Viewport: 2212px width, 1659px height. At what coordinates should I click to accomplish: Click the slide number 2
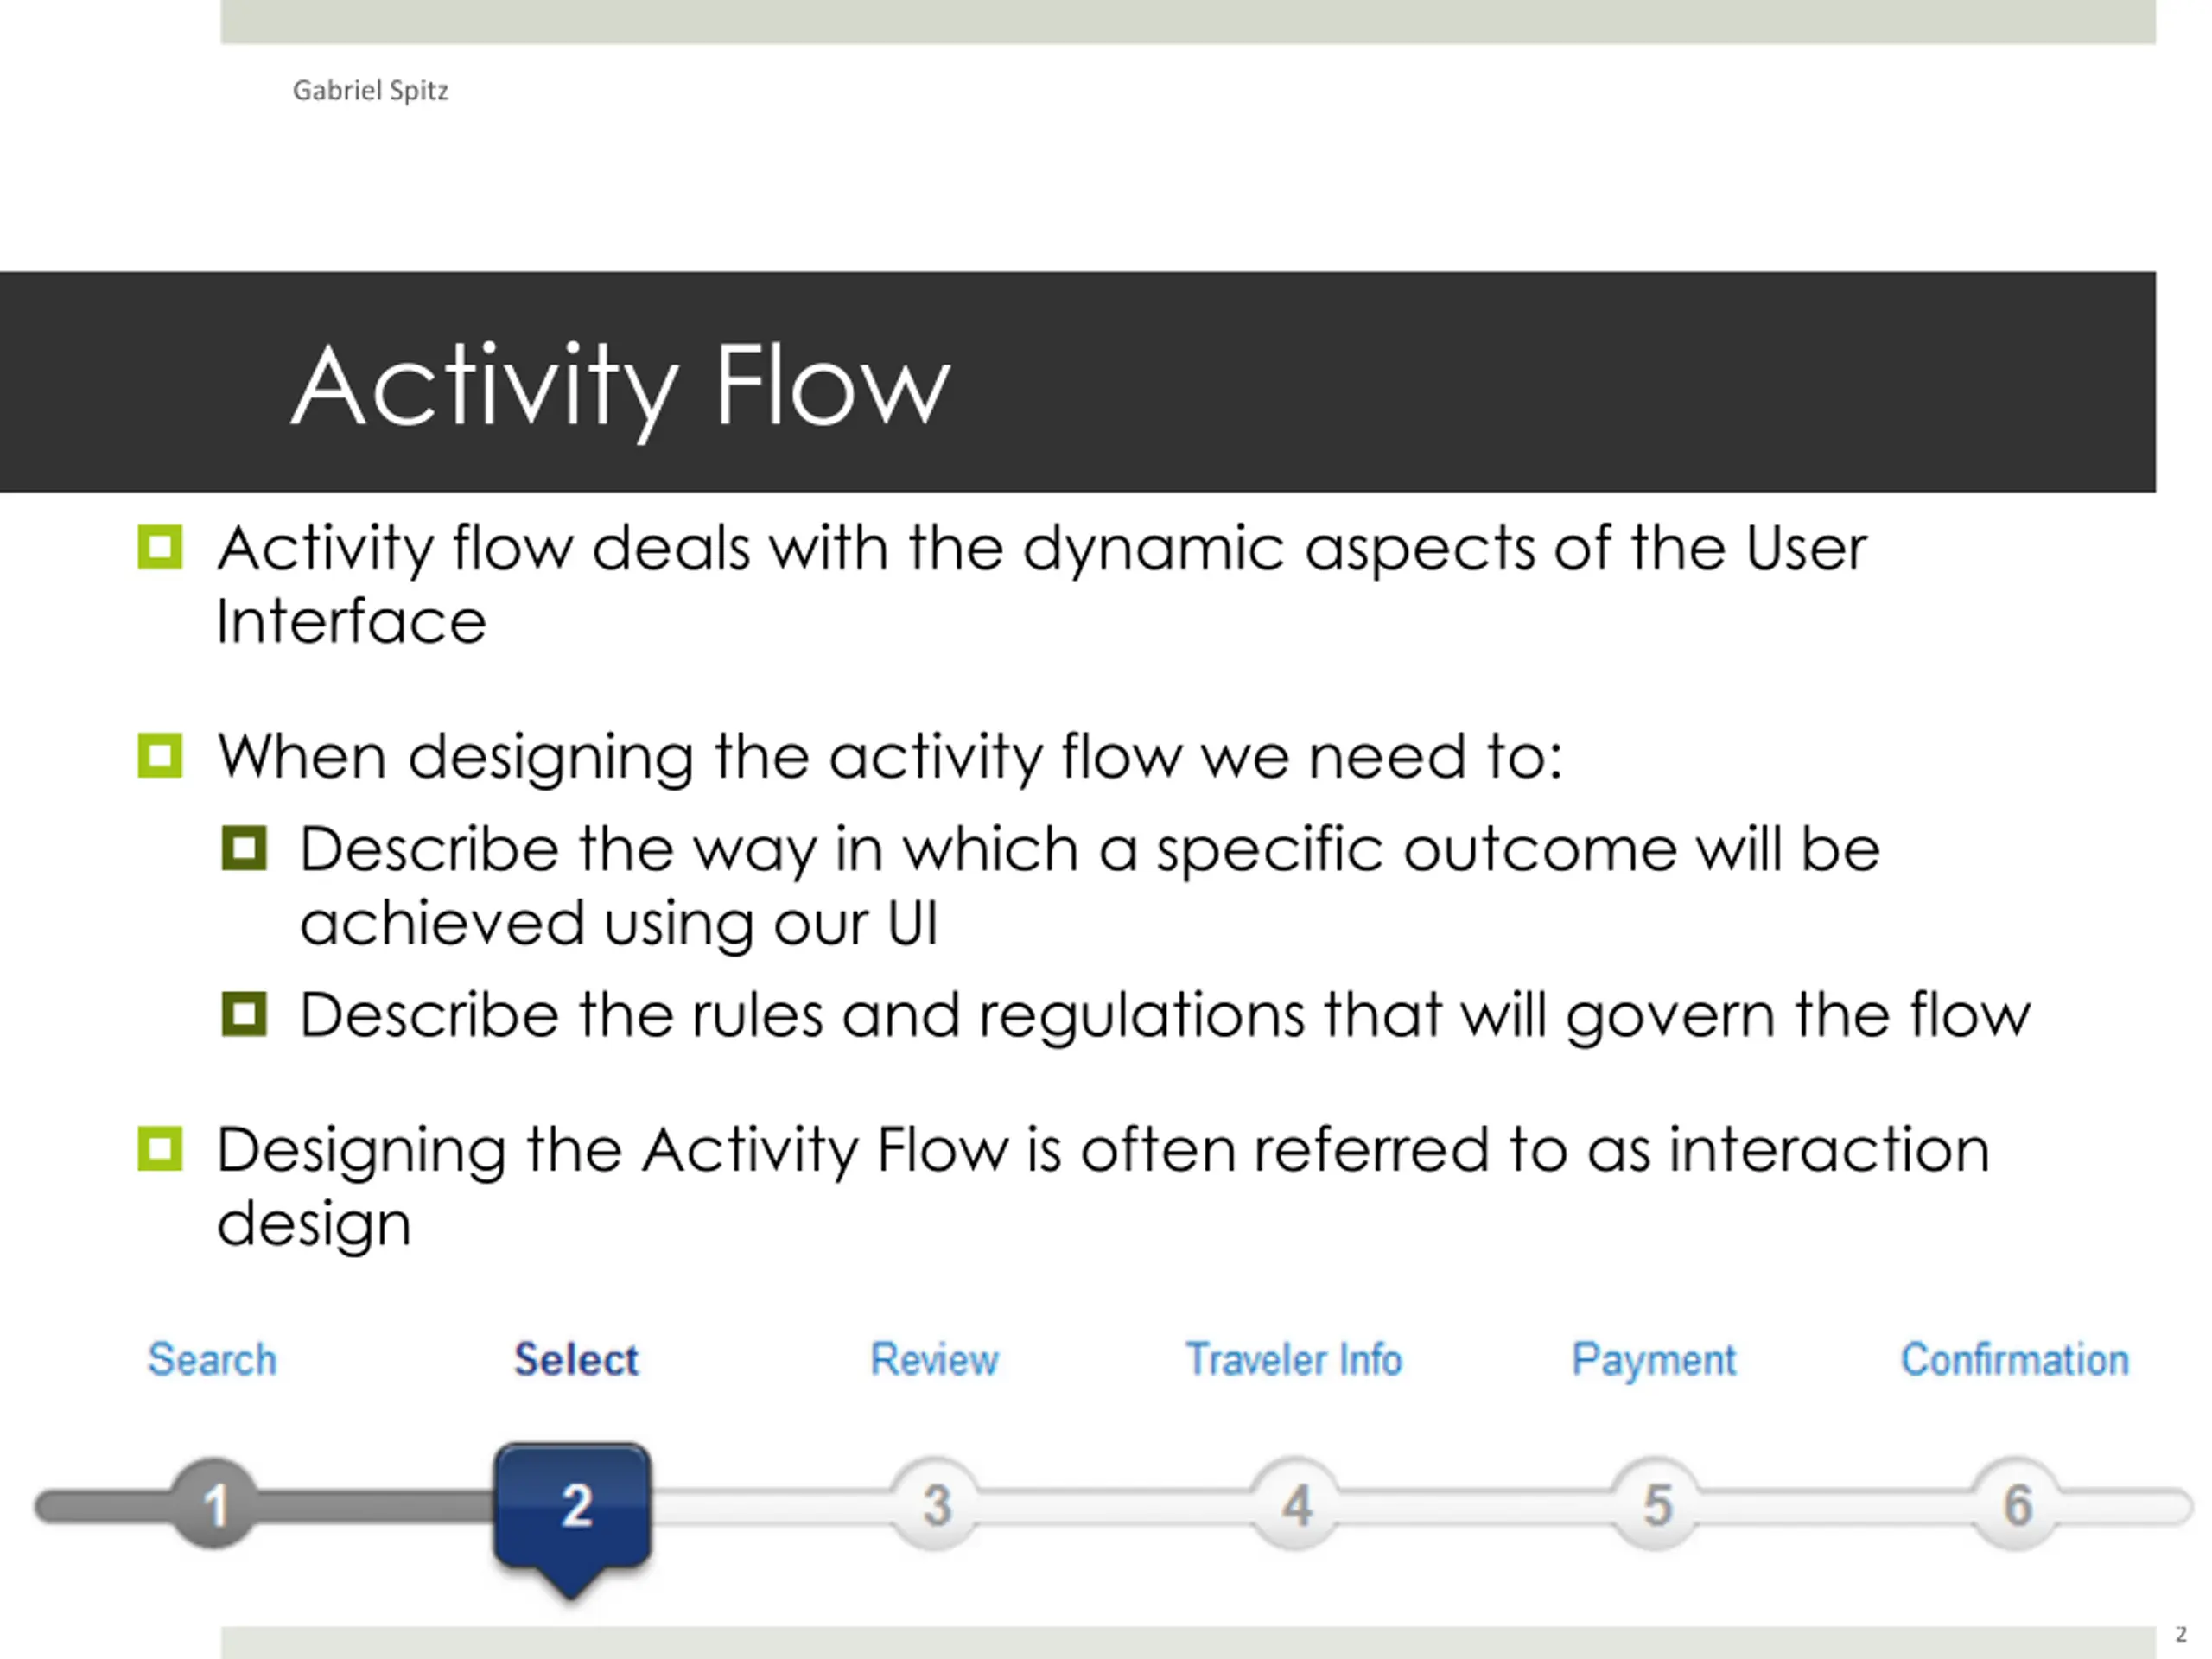[2181, 1634]
